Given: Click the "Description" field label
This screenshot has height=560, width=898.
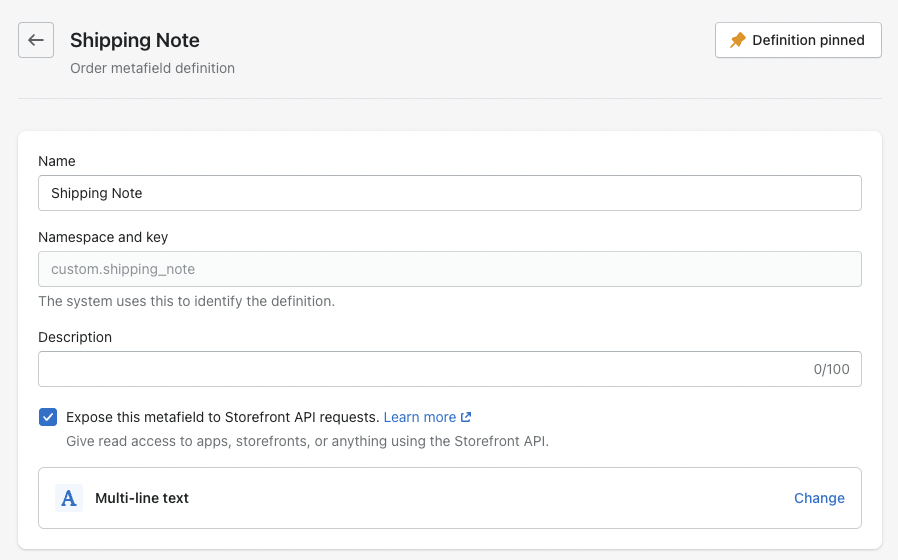Looking at the screenshot, I should pos(75,337).
